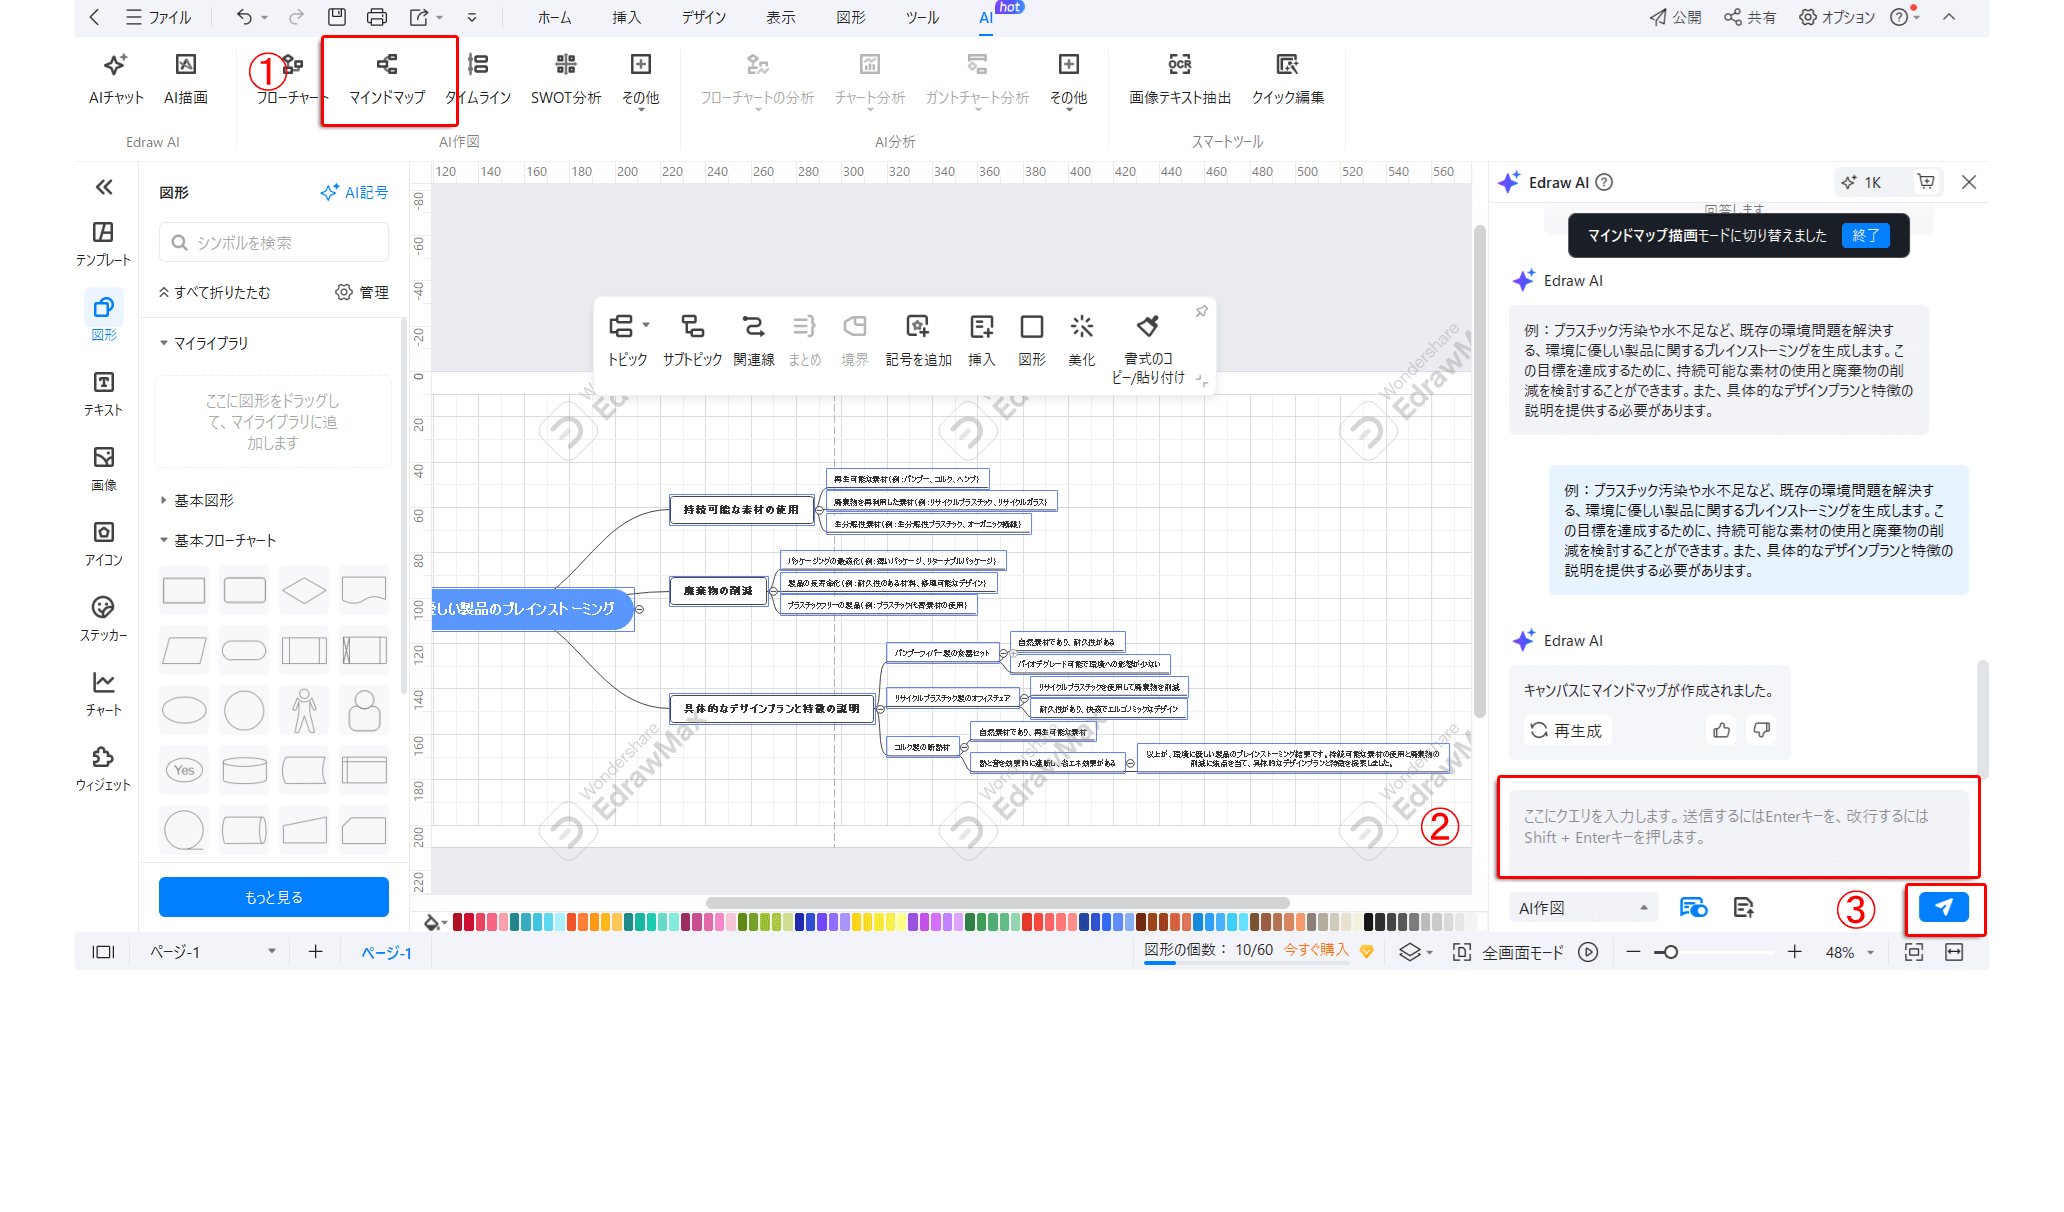
Task: Click the 画像テキスト抽出 OCR tool
Action: pyautogui.click(x=1180, y=78)
